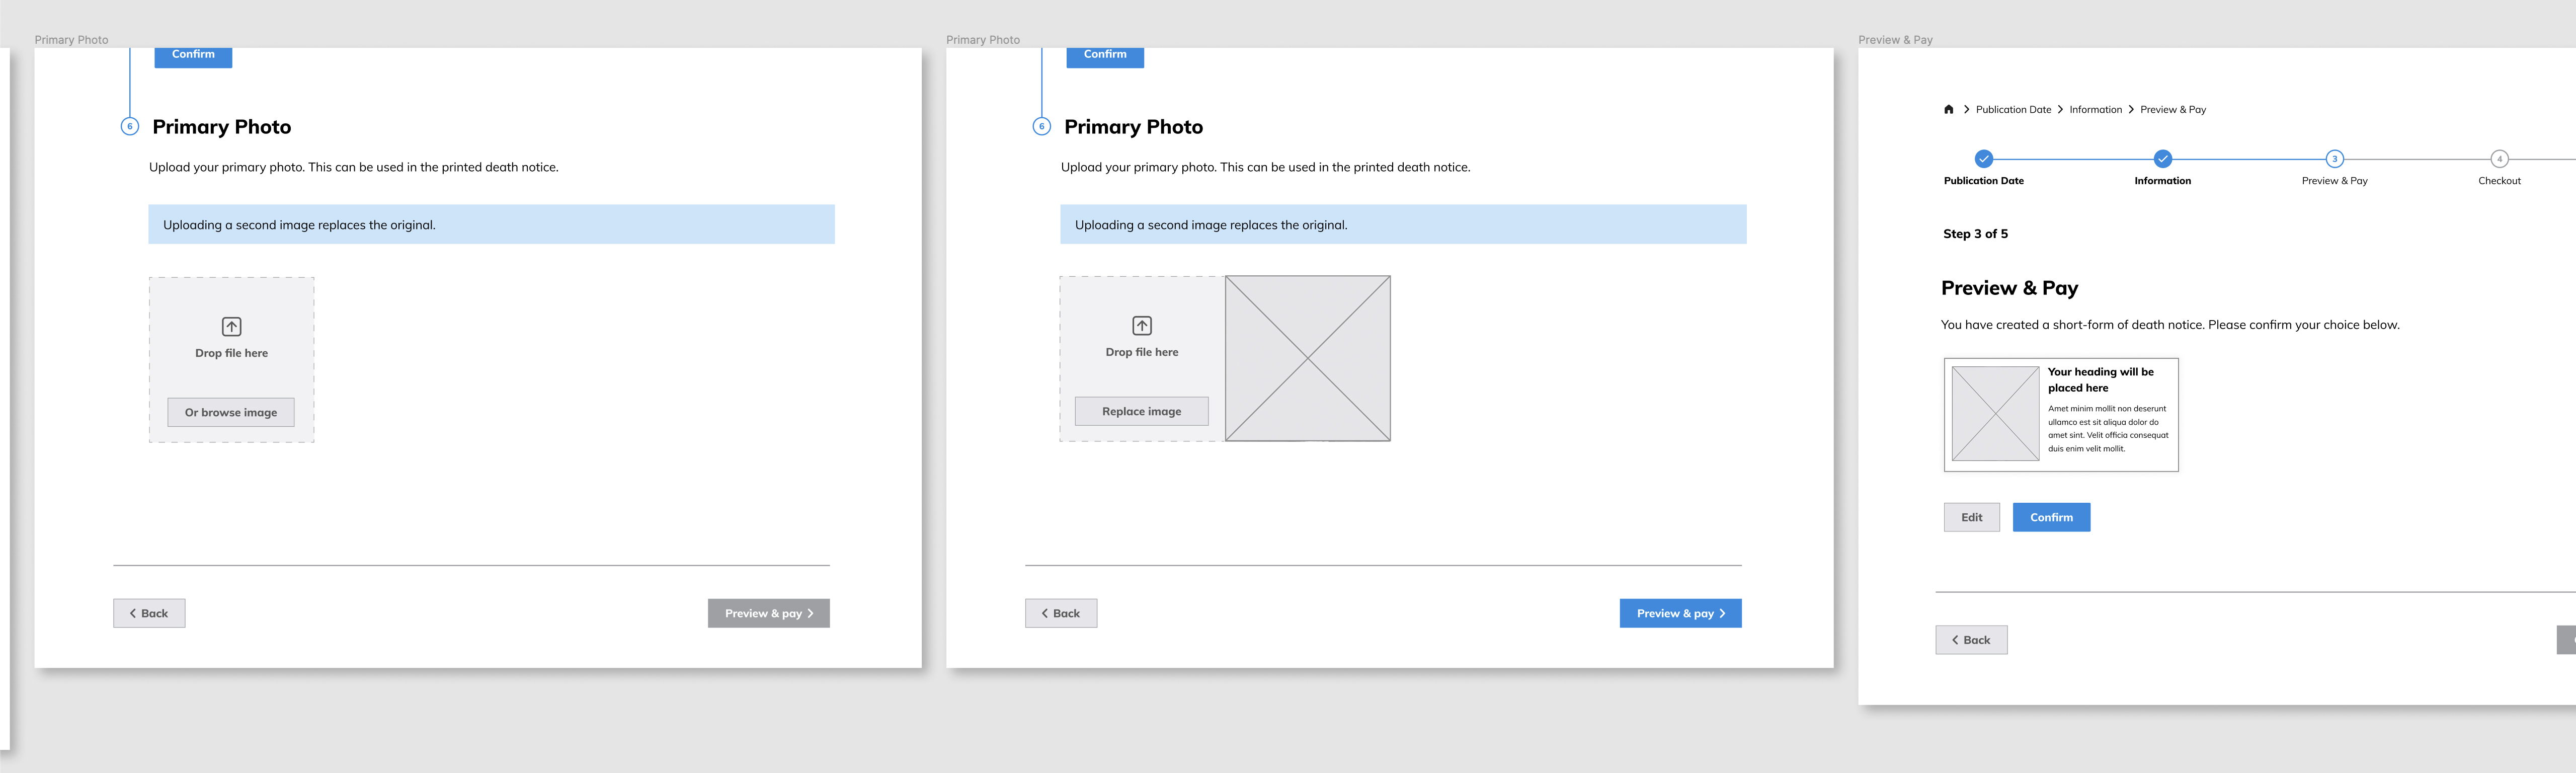This screenshot has height=773, width=2576.
Task: Select the step 3 Preview & Pay circle
Action: [x=2334, y=159]
